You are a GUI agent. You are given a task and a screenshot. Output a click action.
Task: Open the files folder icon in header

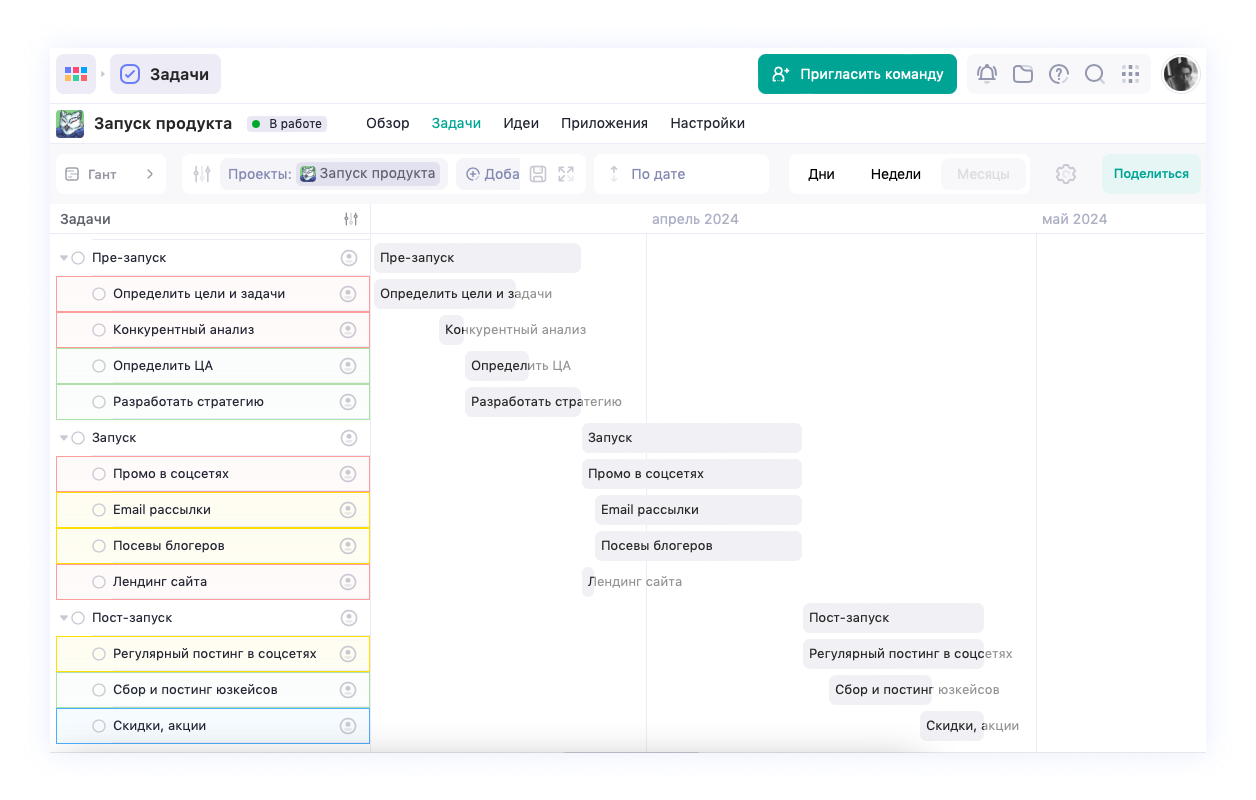(1022, 74)
